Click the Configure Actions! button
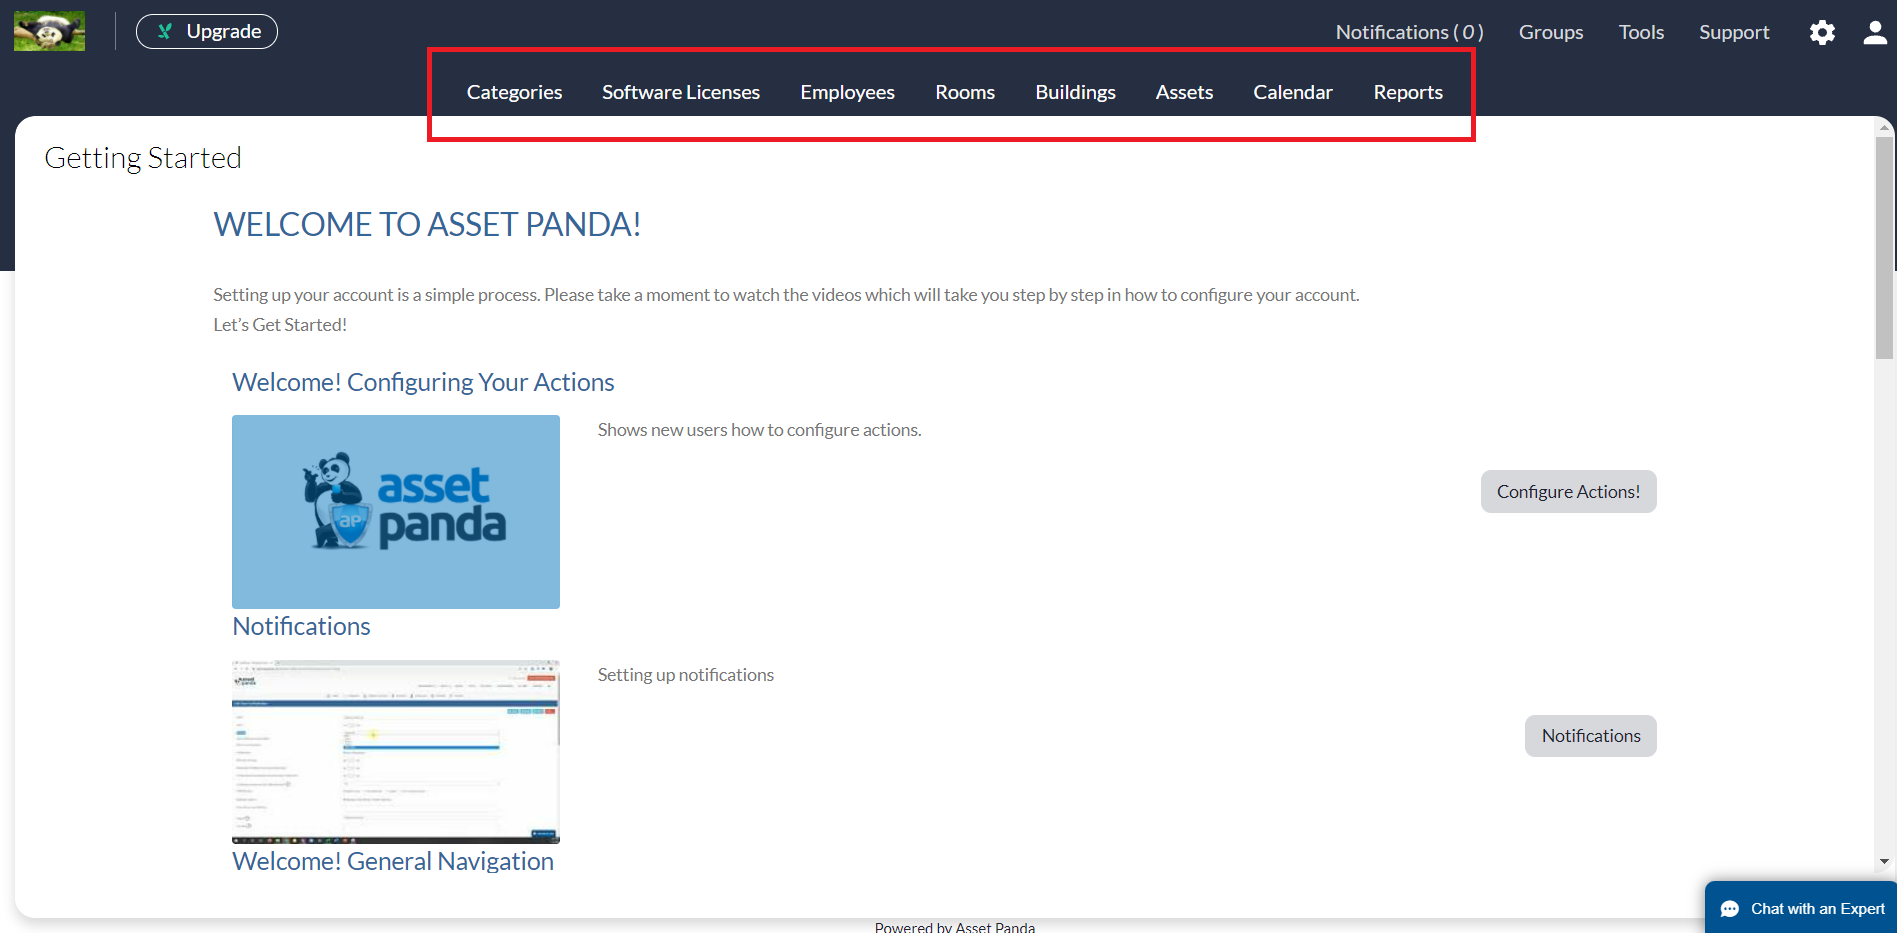Screen dimensions: 1897x933 tap(1568, 491)
